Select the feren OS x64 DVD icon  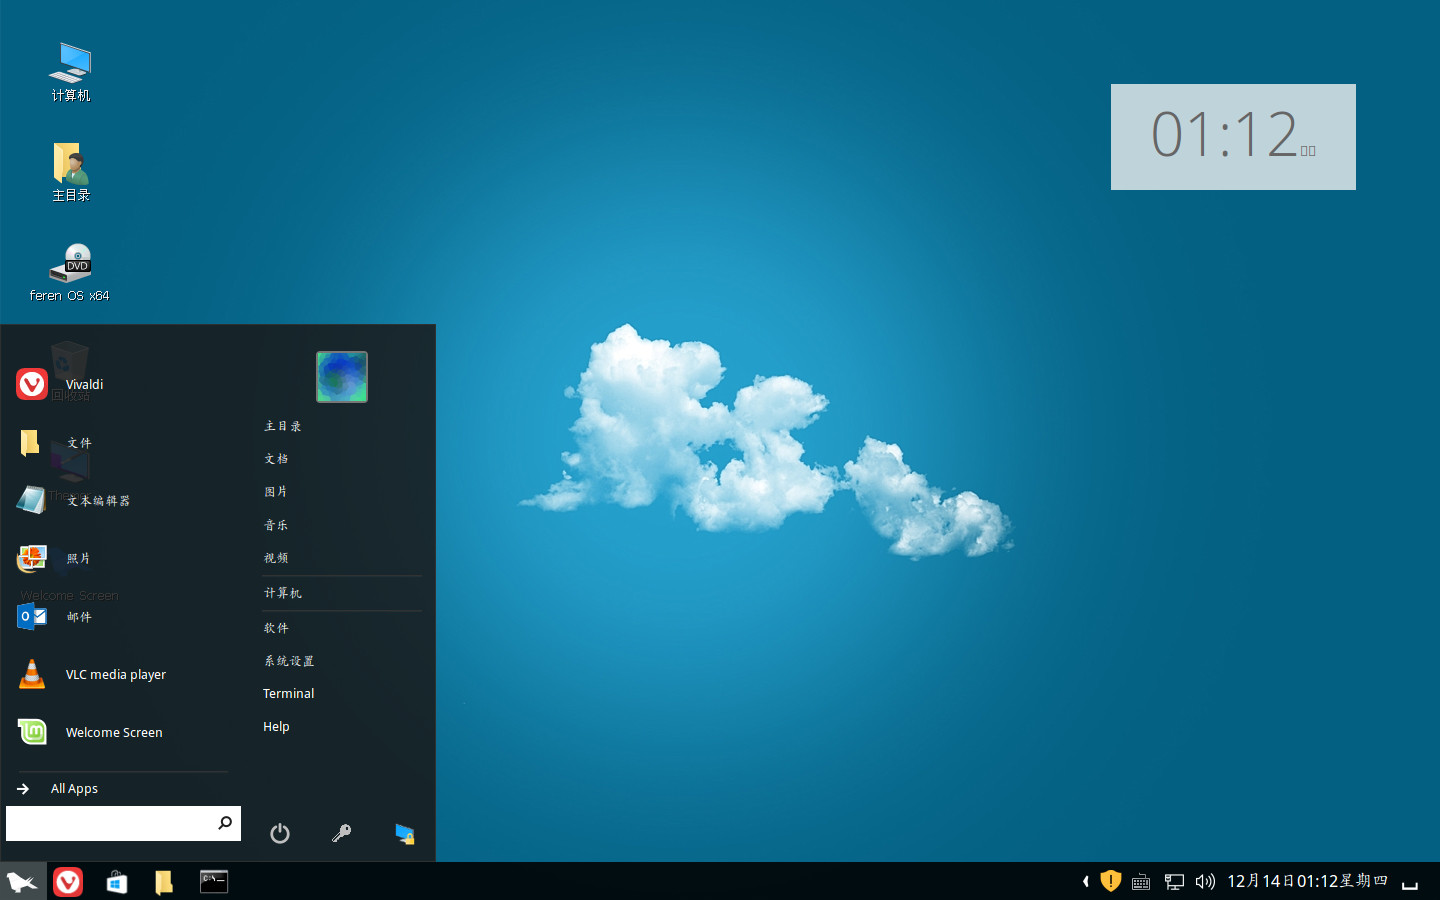click(x=70, y=272)
